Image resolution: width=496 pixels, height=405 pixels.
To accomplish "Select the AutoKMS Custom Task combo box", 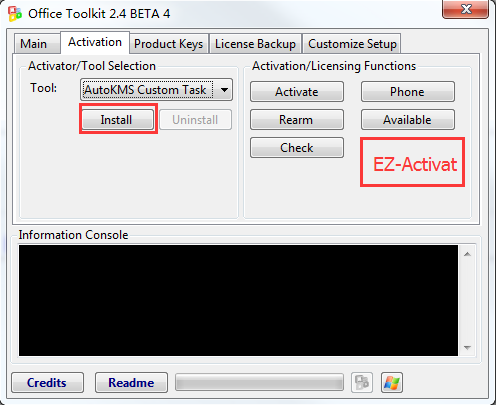I will click(156, 90).
